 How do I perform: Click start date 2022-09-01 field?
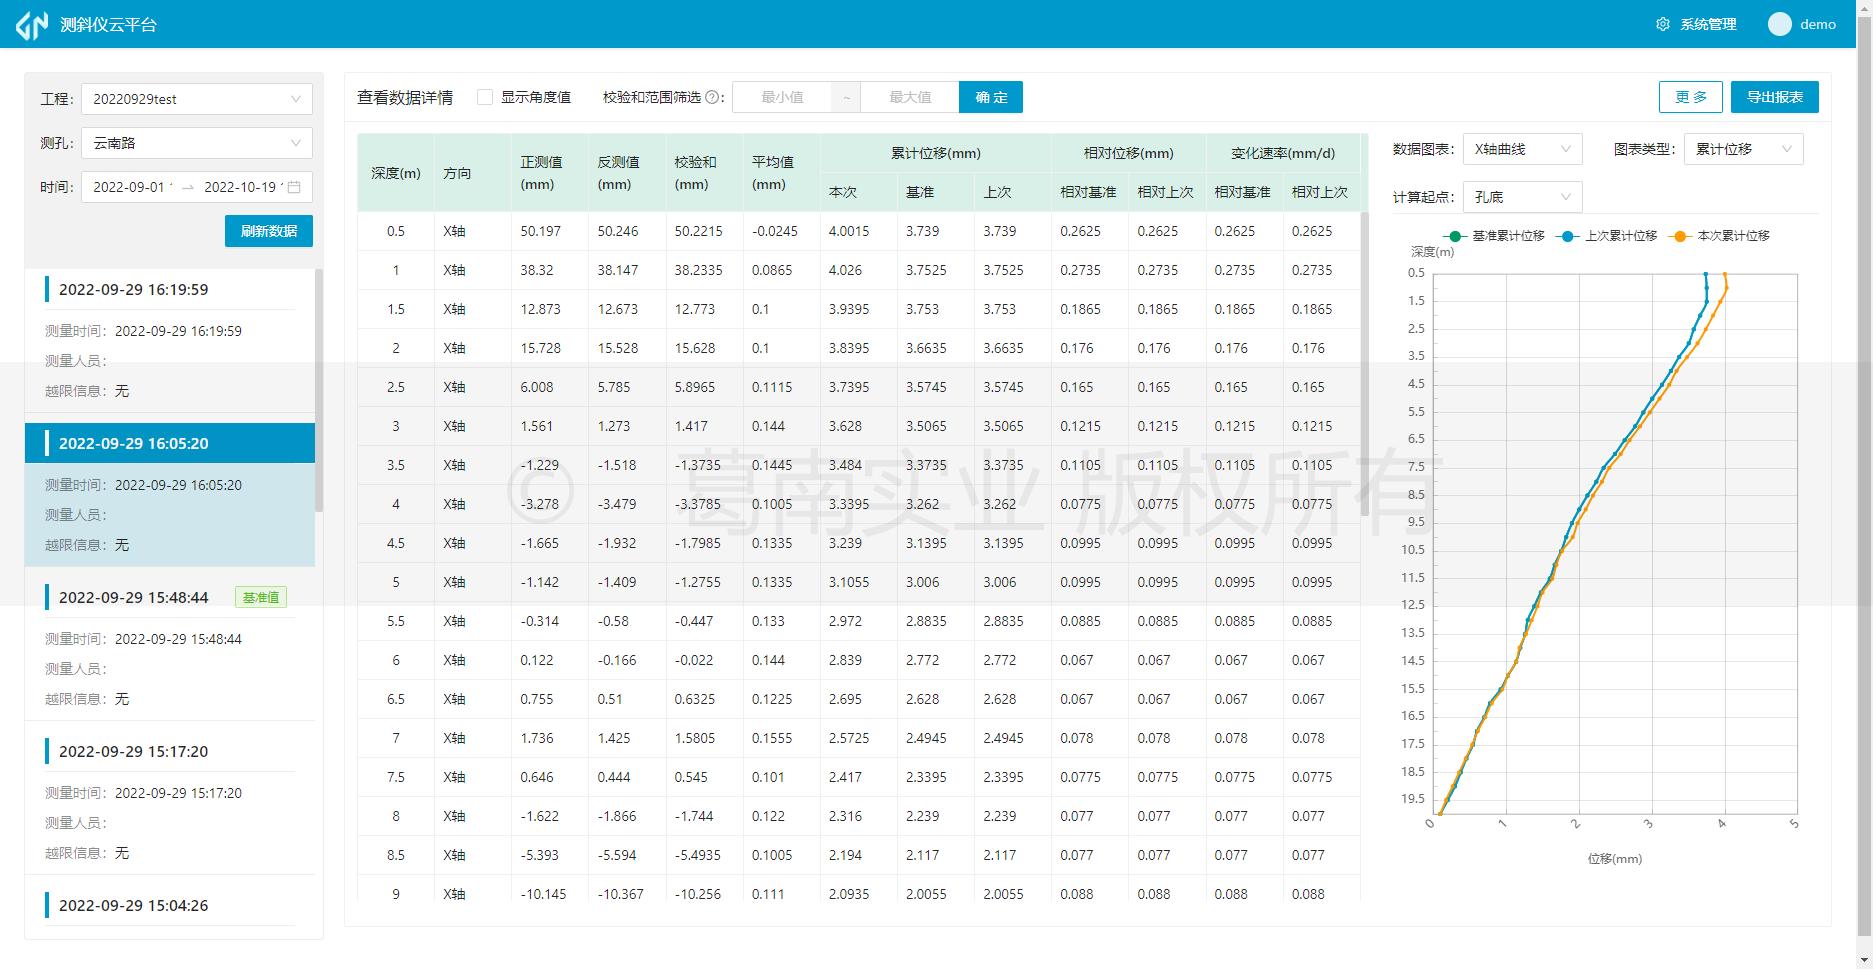coord(131,187)
